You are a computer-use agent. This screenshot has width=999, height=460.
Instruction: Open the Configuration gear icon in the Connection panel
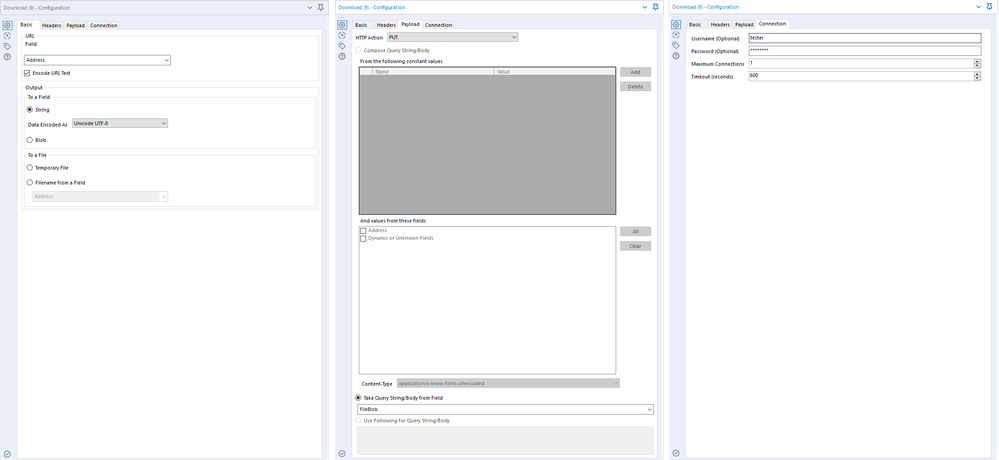click(676, 25)
